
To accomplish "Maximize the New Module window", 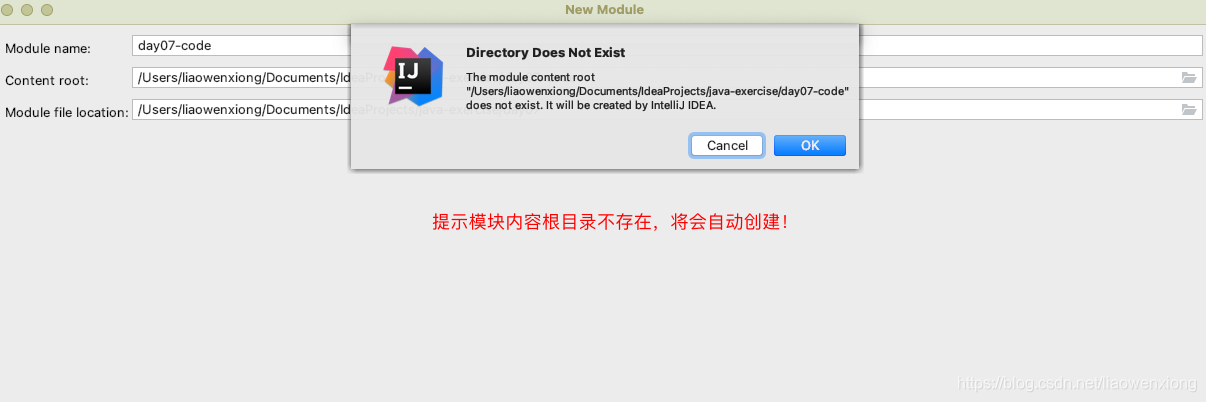I will (x=47, y=9).
